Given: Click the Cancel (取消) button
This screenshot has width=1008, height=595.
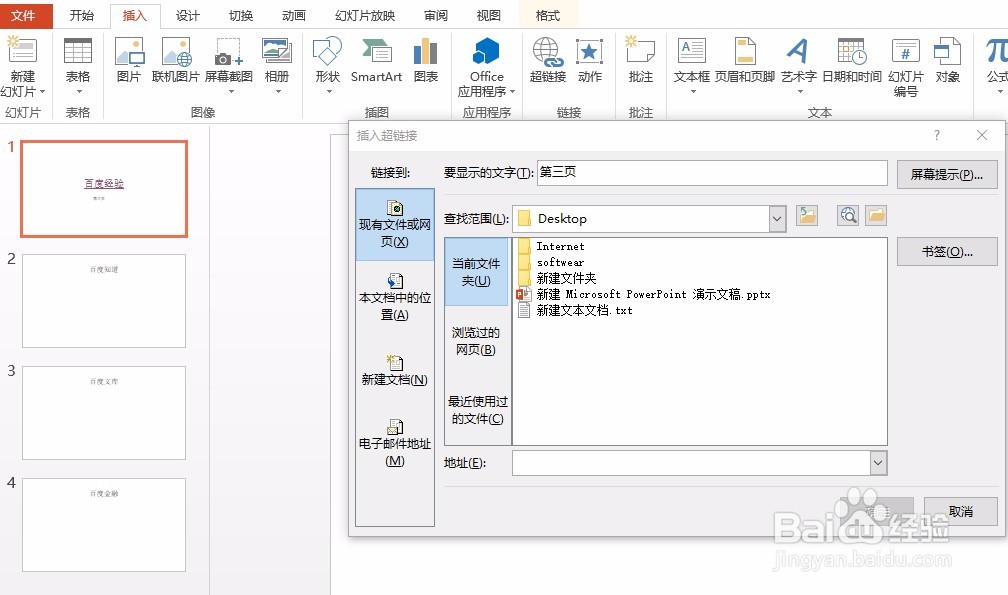Looking at the screenshot, I should [x=960, y=511].
